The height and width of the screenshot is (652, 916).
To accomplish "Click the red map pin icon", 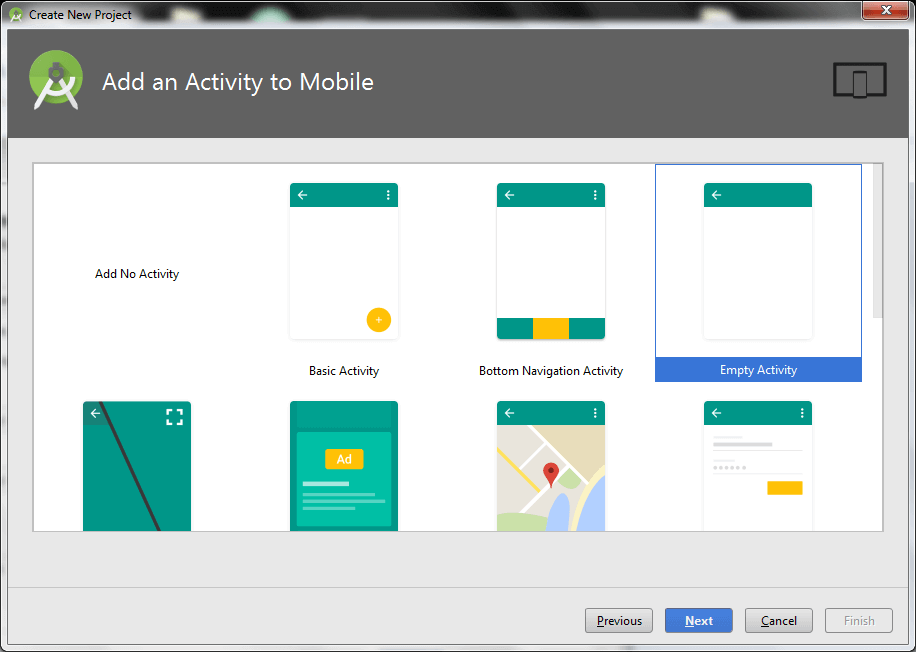I will click(550, 474).
